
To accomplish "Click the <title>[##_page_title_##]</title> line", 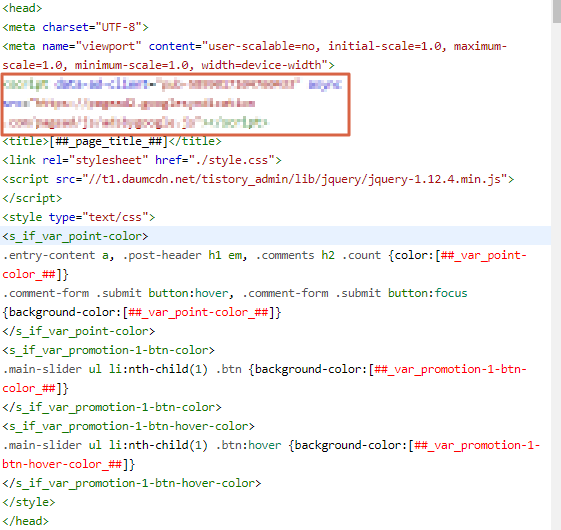I will pos(112,141).
